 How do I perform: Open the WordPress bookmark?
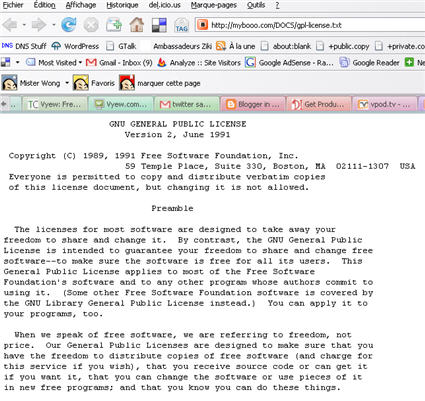coord(75,46)
